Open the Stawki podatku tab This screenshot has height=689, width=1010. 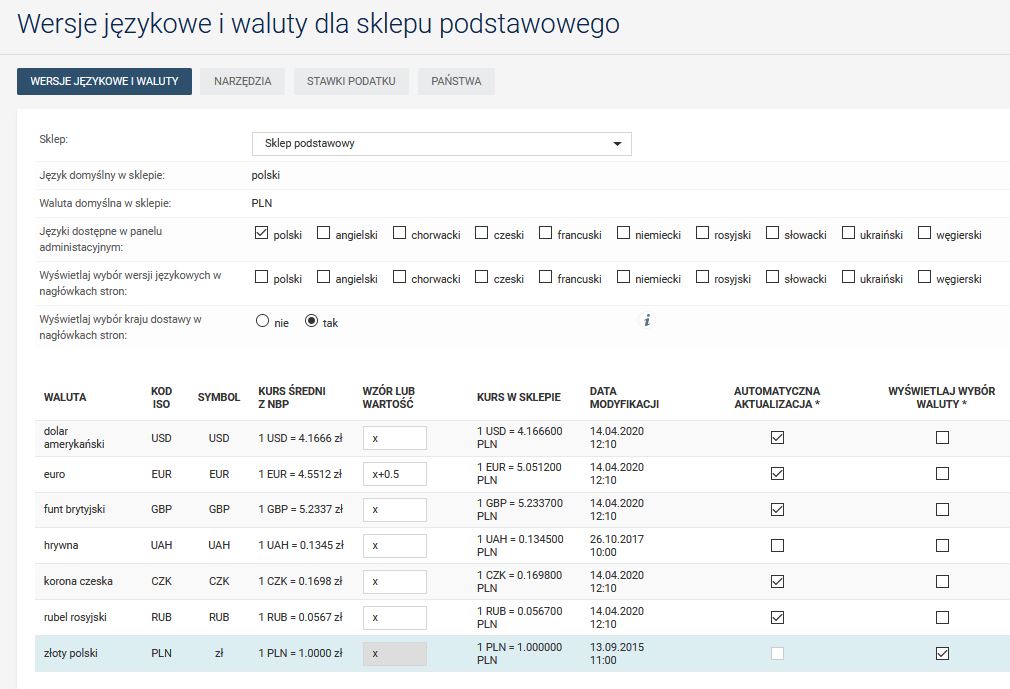click(x=351, y=81)
